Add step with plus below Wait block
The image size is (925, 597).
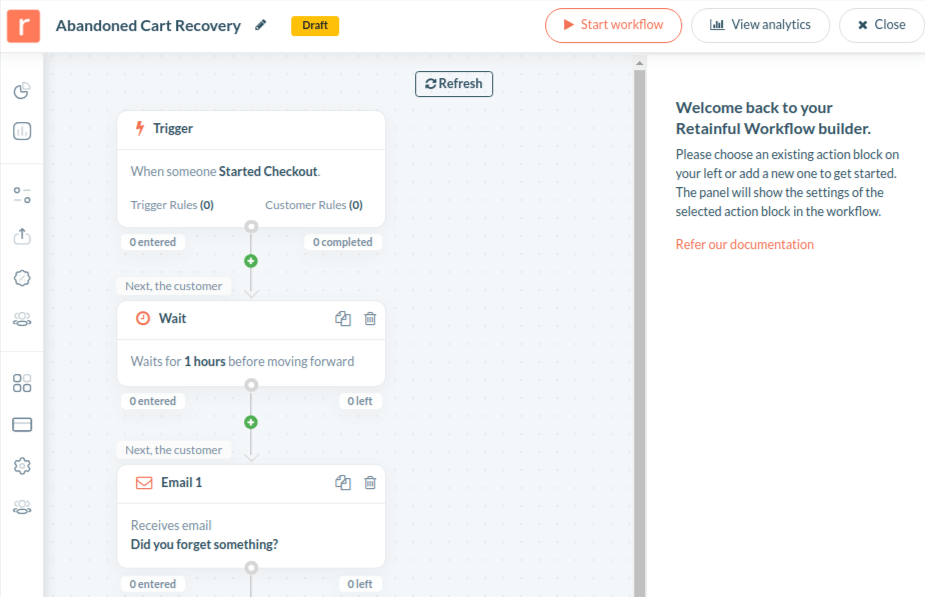pos(251,422)
